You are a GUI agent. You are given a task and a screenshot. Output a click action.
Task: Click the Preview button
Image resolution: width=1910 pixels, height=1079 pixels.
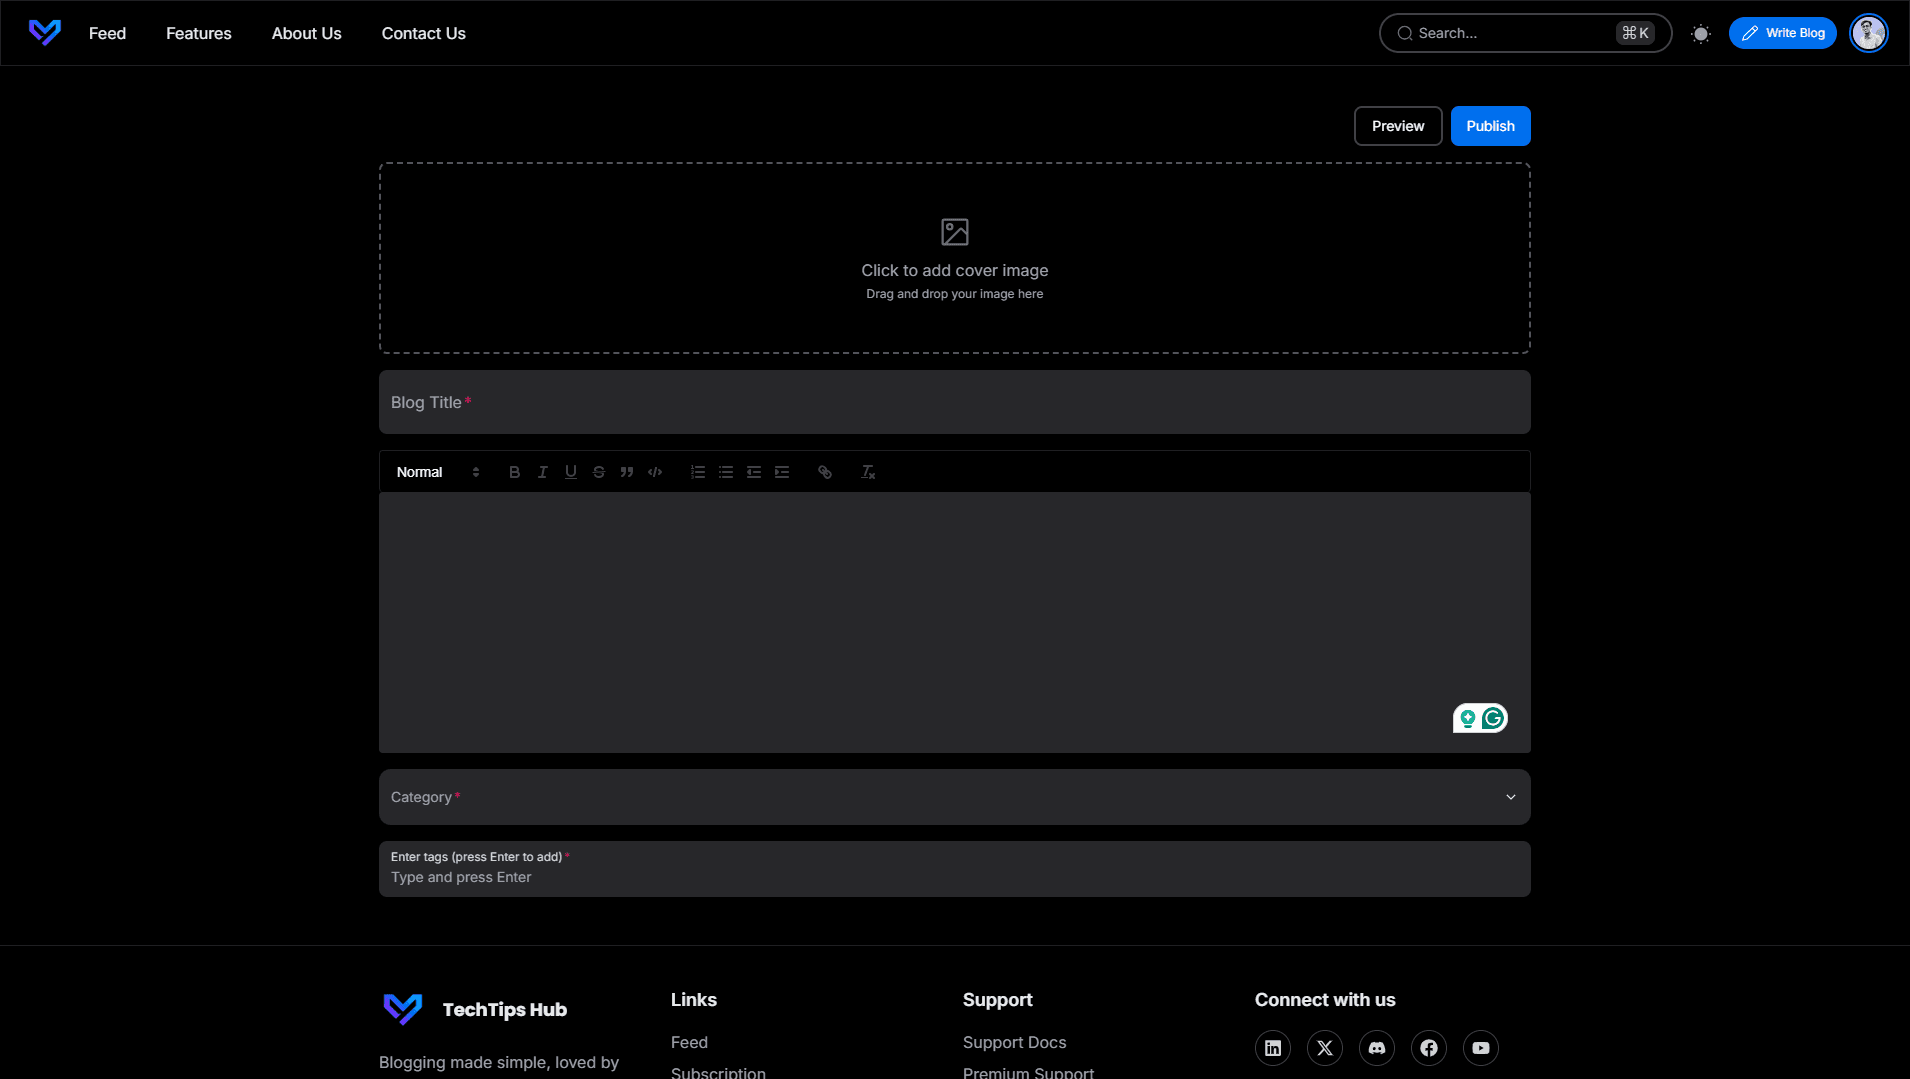tap(1398, 126)
